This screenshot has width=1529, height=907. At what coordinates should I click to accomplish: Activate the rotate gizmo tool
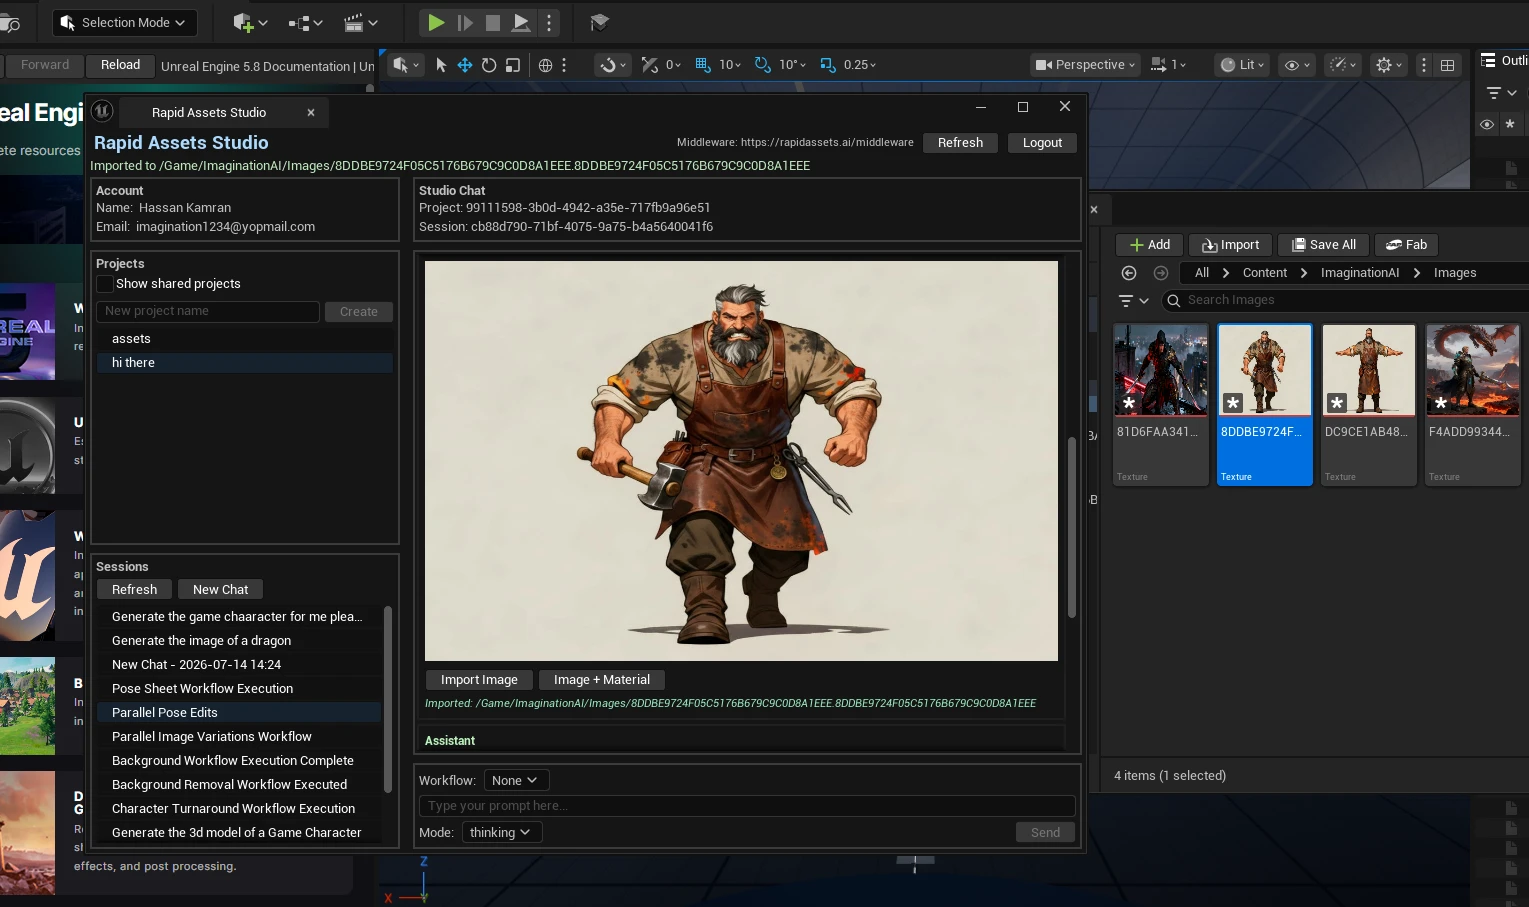(489, 65)
